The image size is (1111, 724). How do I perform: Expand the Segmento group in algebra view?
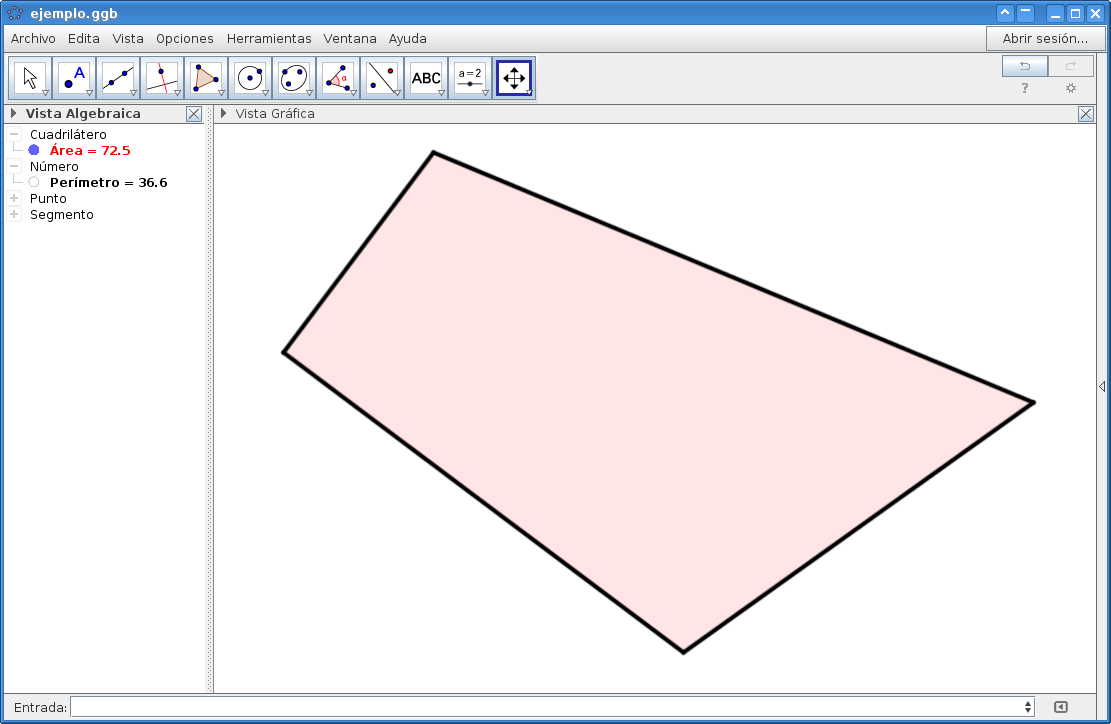(x=14, y=214)
